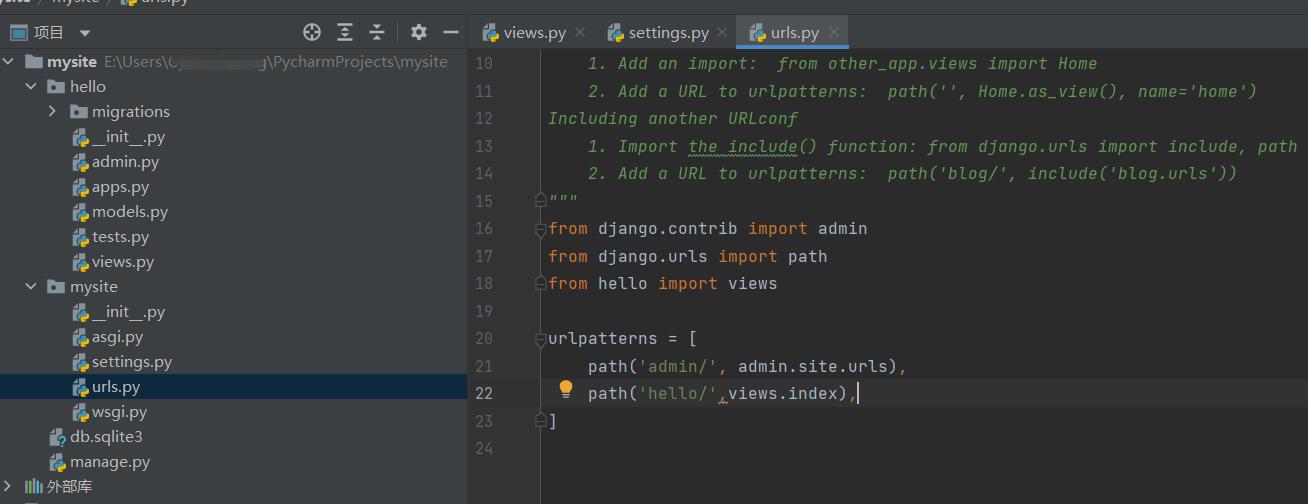Select the hello folder in tree
The height and width of the screenshot is (504, 1308).
click(x=88, y=87)
